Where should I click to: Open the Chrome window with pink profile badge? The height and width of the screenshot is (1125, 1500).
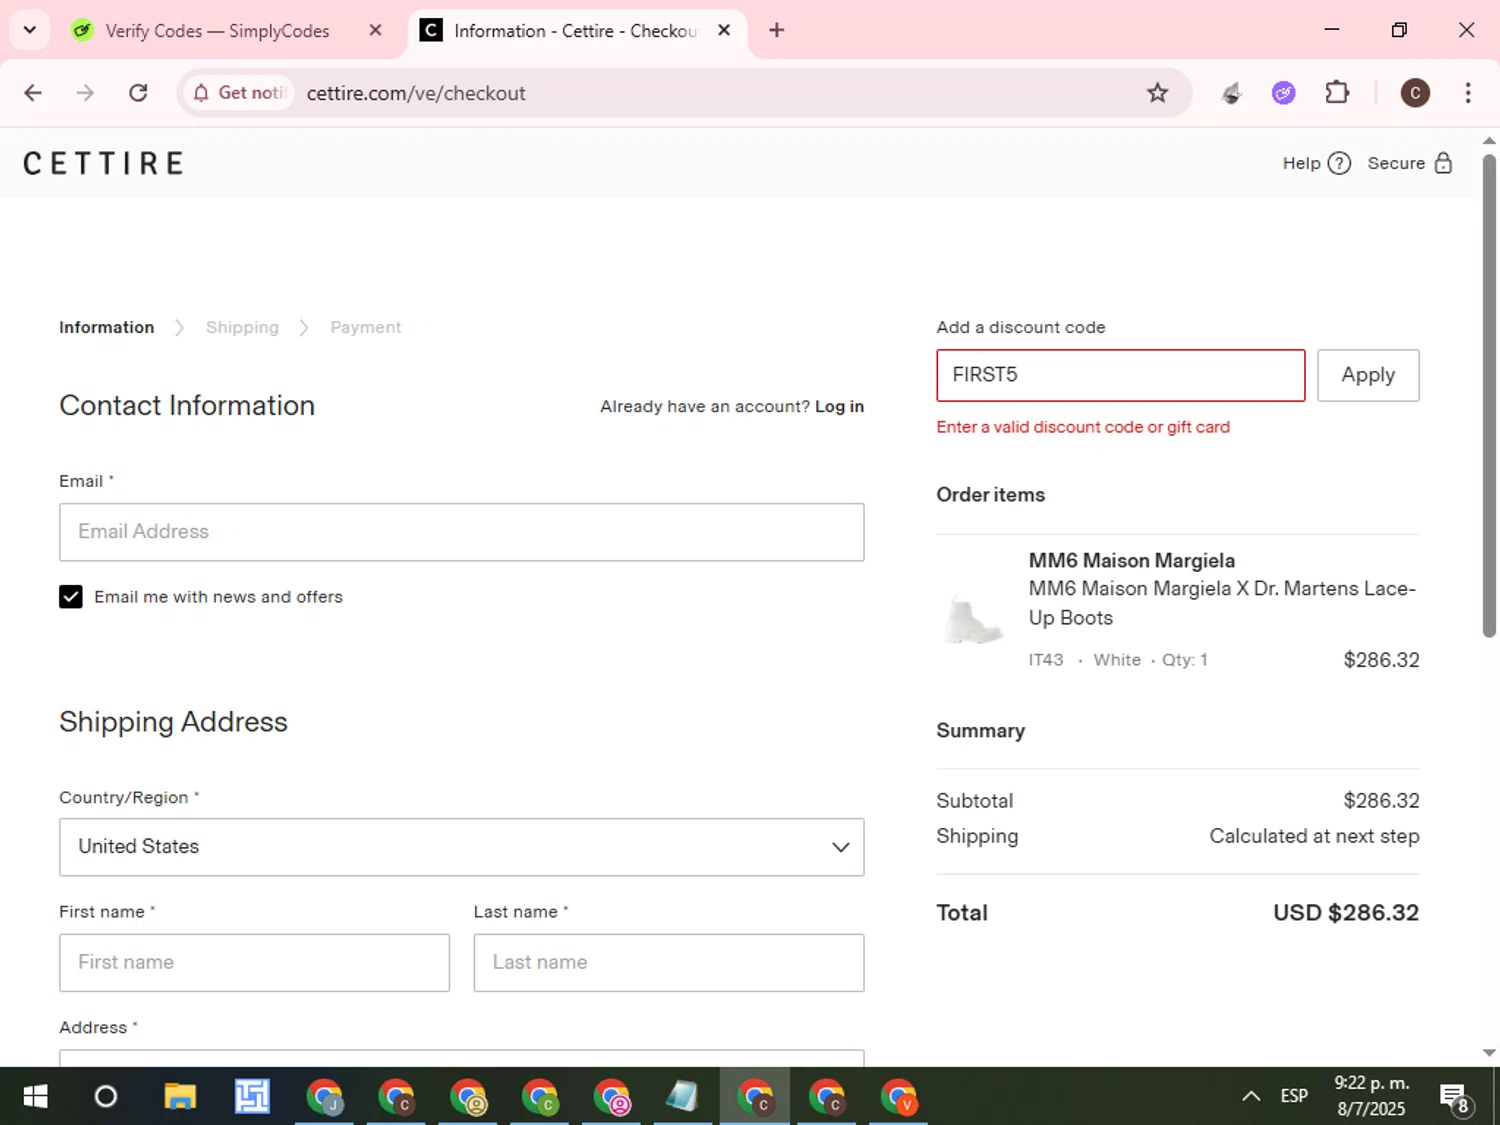(611, 1097)
